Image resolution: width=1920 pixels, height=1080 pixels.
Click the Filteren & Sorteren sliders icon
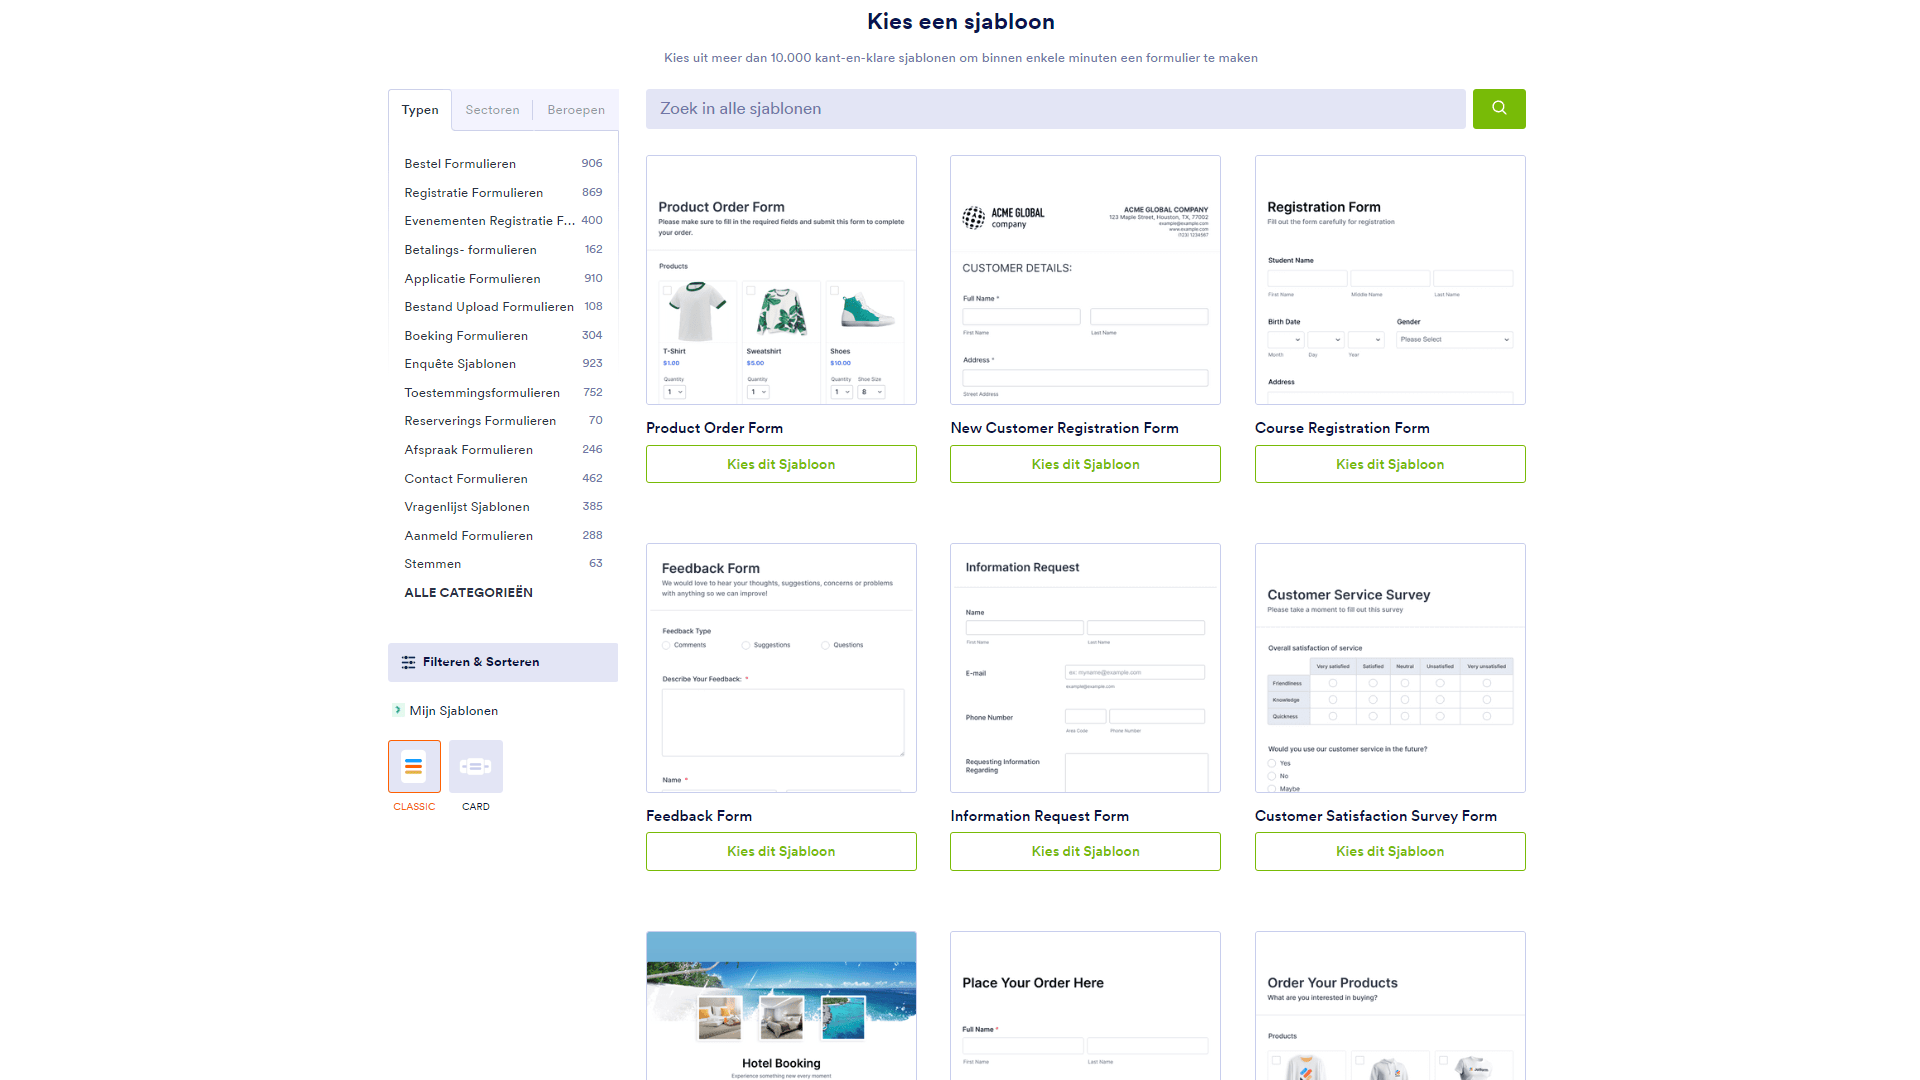point(408,662)
